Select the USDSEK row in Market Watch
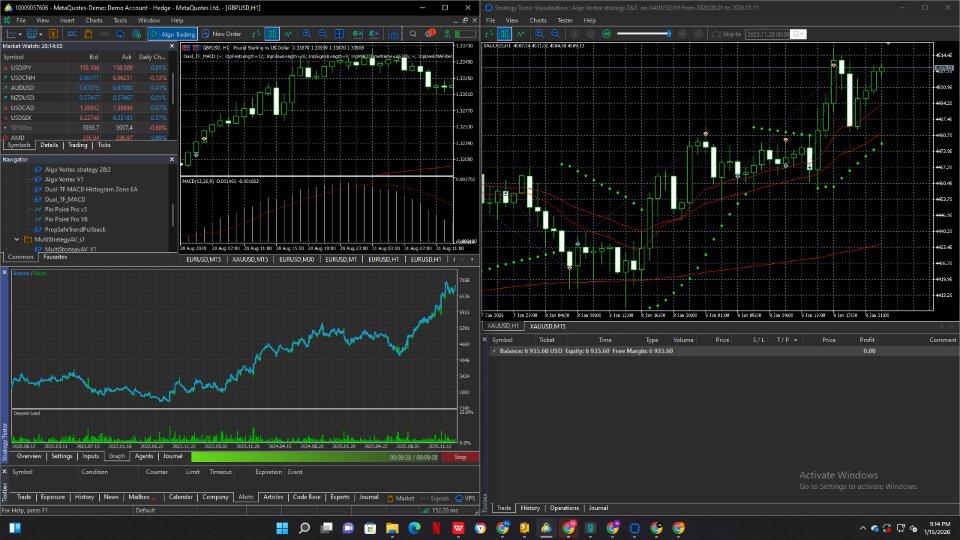Viewport: 960px width, 540px height. pos(86,118)
